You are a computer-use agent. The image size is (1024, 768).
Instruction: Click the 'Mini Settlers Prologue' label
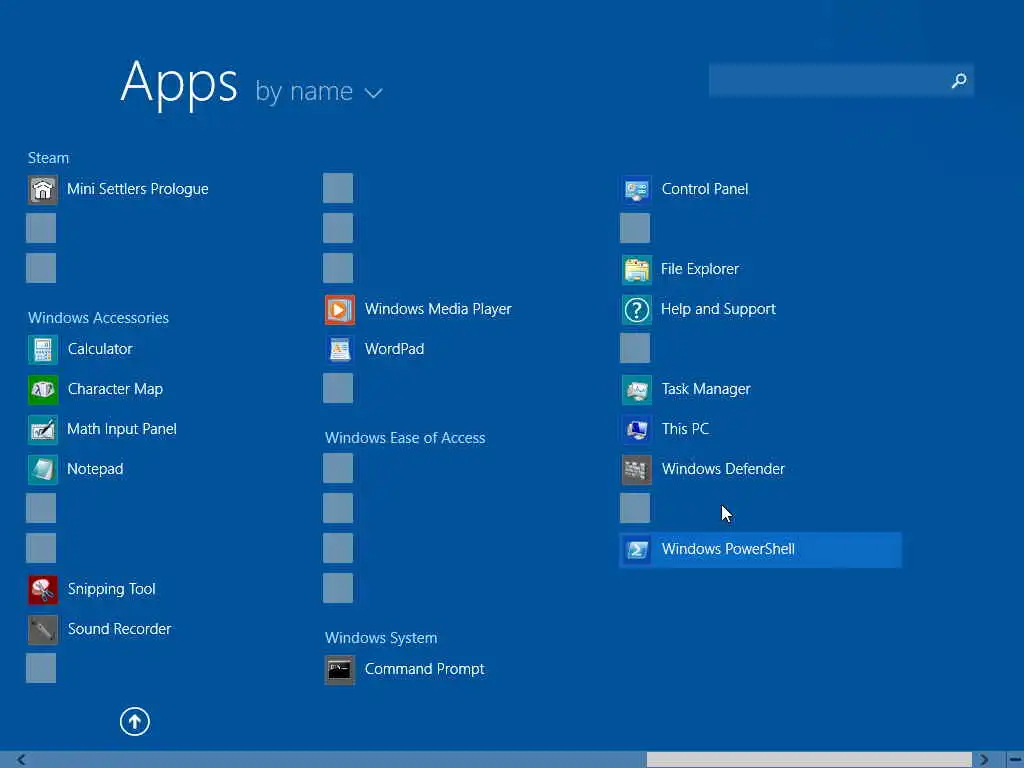pyautogui.click(x=138, y=189)
